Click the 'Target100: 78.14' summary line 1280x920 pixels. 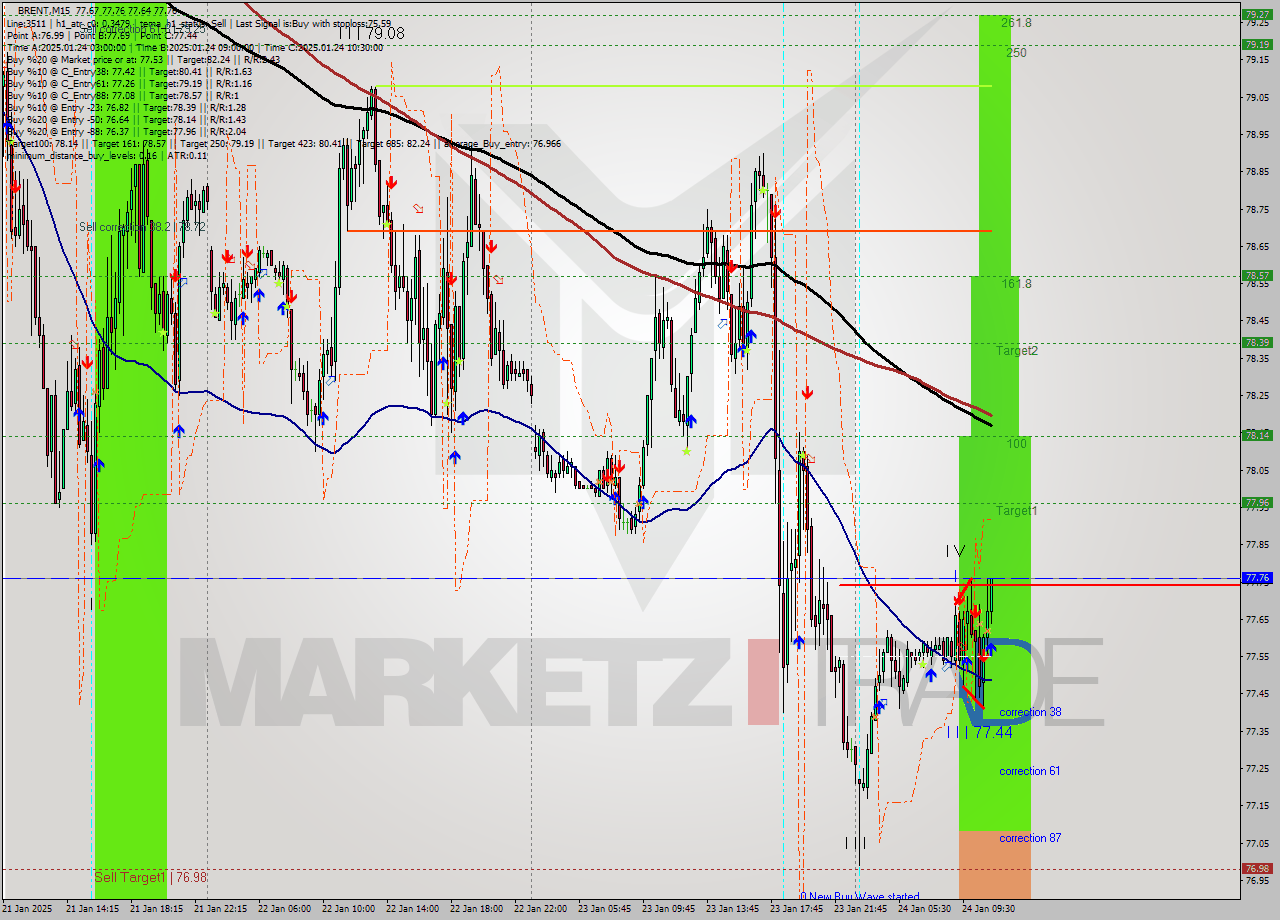tap(283, 143)
